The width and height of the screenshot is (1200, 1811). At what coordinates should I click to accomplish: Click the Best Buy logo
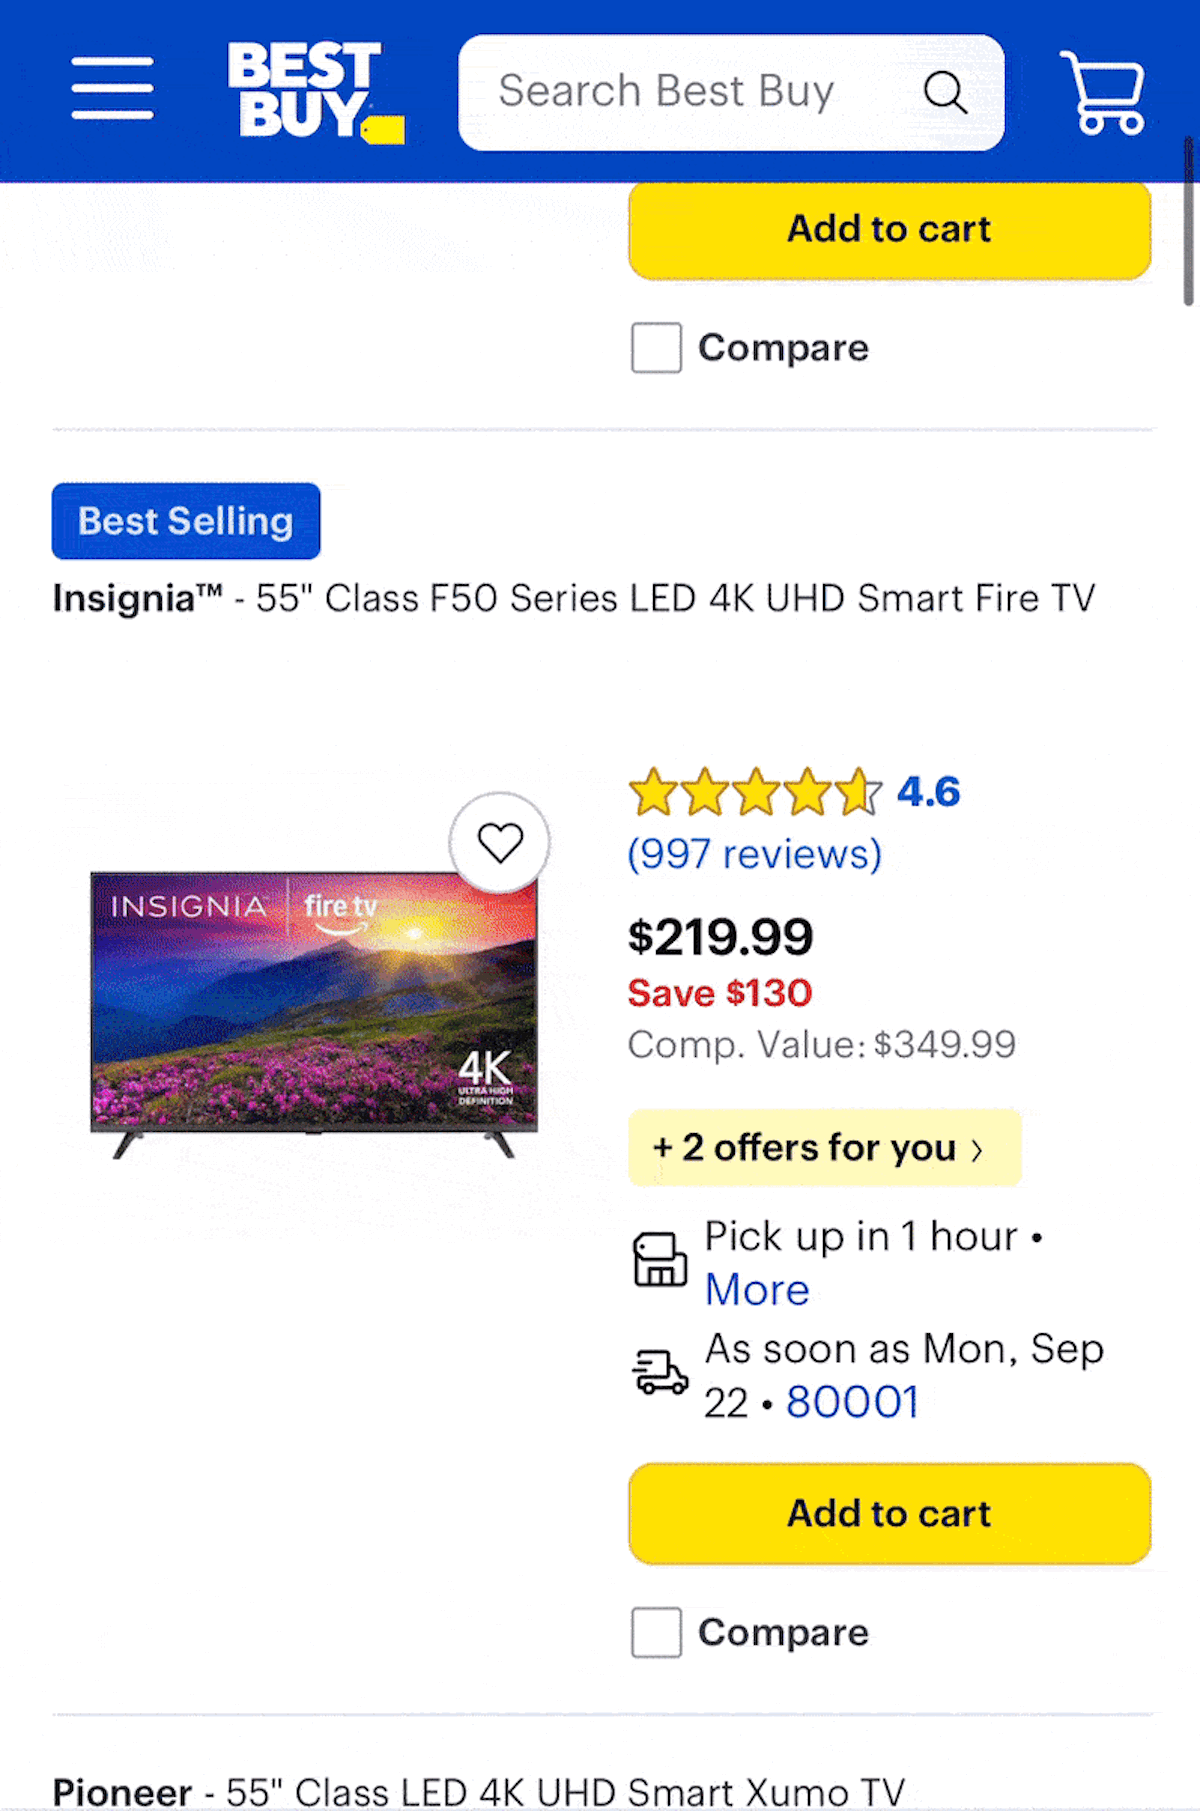314,91
